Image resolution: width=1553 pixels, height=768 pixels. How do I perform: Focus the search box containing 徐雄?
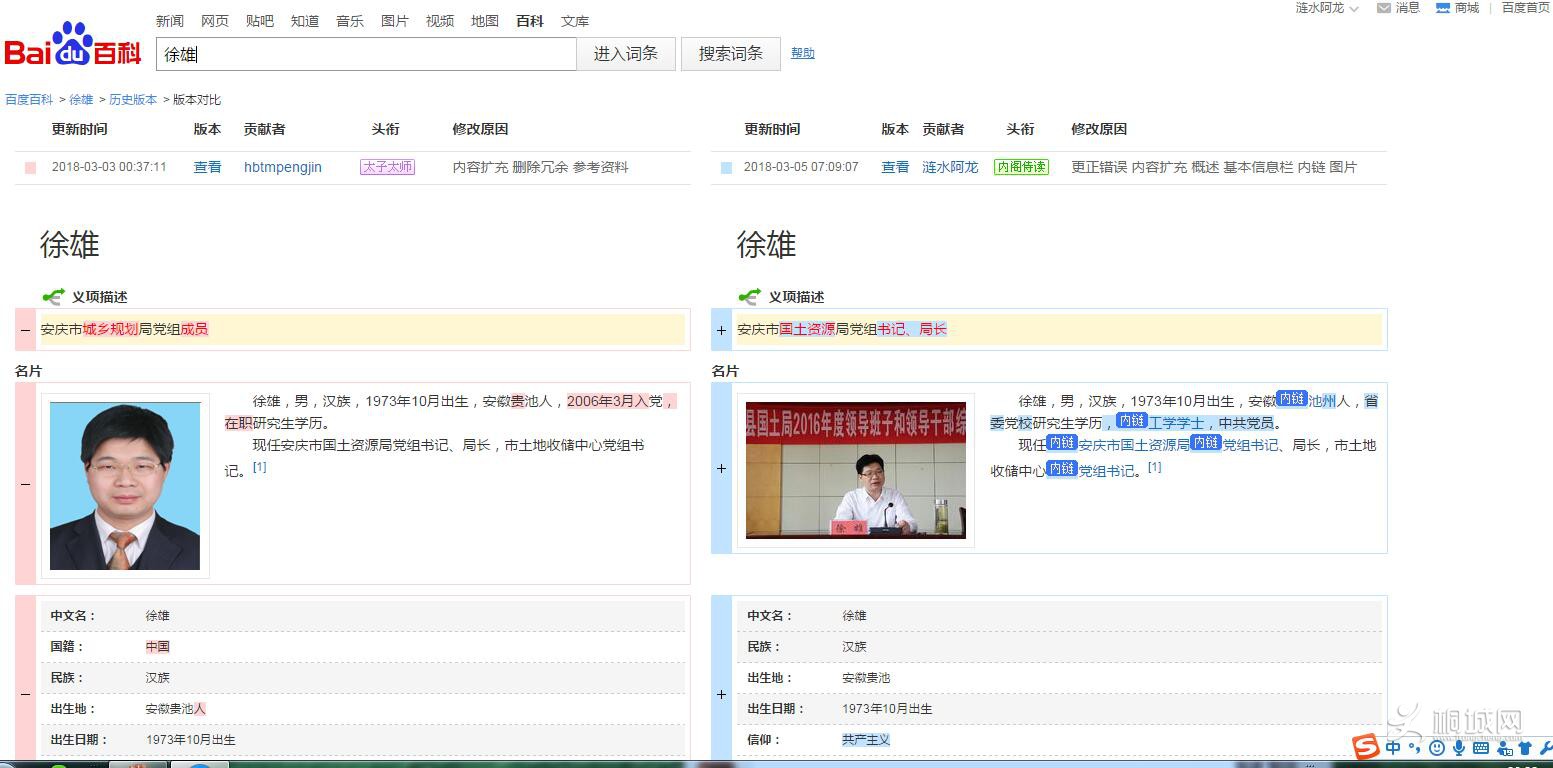[x=366, y=54]
